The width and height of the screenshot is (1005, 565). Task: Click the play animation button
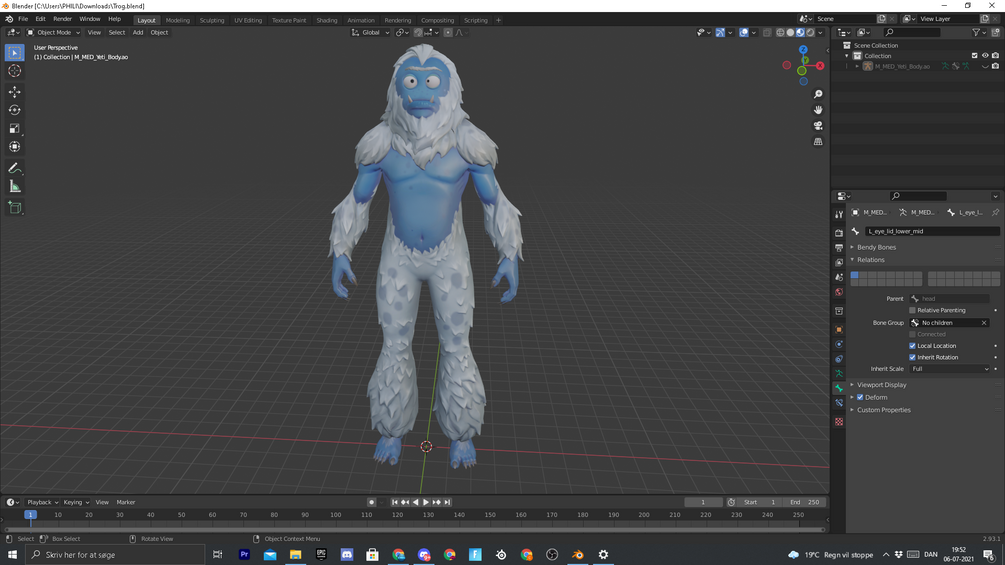pyautogui.click(x=426, y=502)
